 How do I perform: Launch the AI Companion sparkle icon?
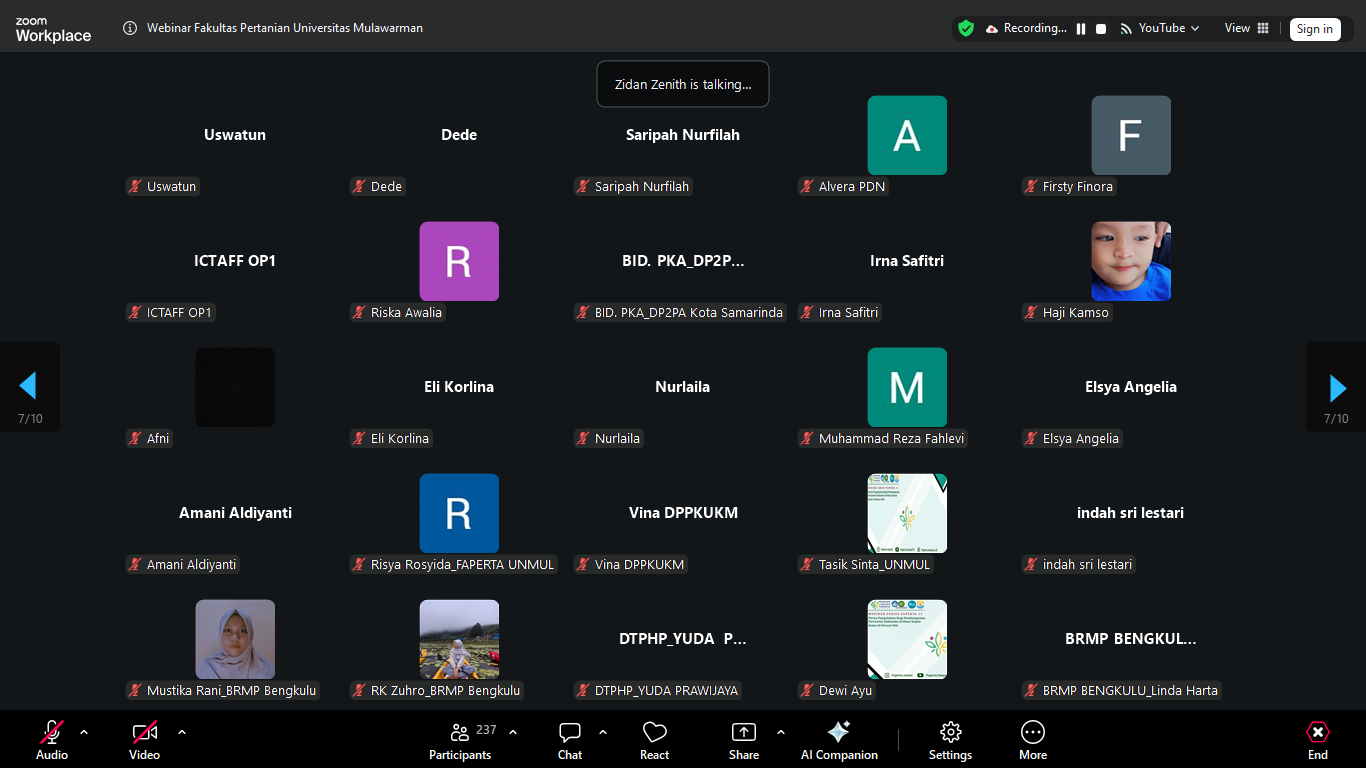coord(839,733)
